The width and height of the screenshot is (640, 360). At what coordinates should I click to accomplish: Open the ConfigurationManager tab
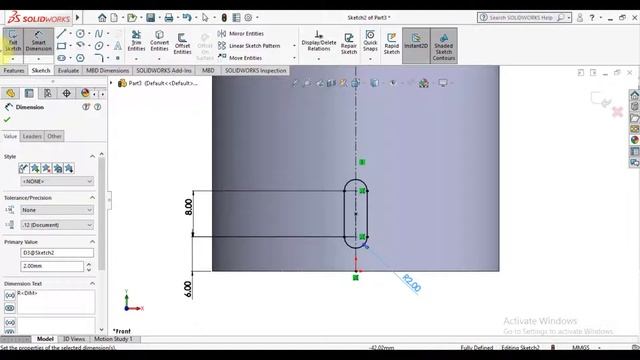pyautogui.click(x=48, y=93)
